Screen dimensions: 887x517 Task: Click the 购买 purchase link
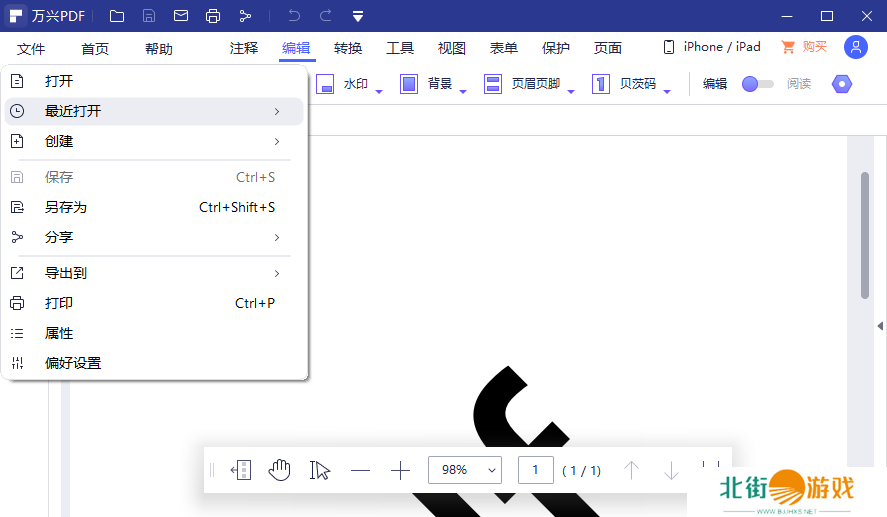[x=805, y=47]
